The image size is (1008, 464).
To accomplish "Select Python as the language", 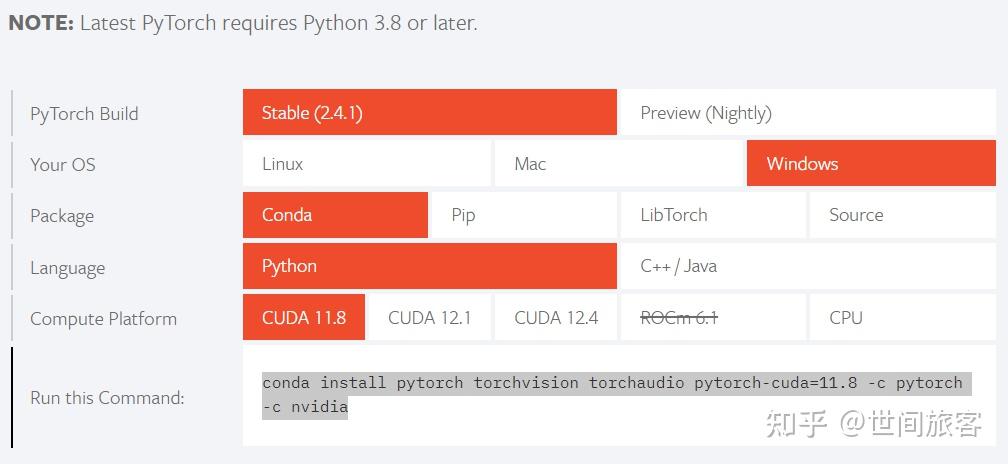I will pos(429,266).
